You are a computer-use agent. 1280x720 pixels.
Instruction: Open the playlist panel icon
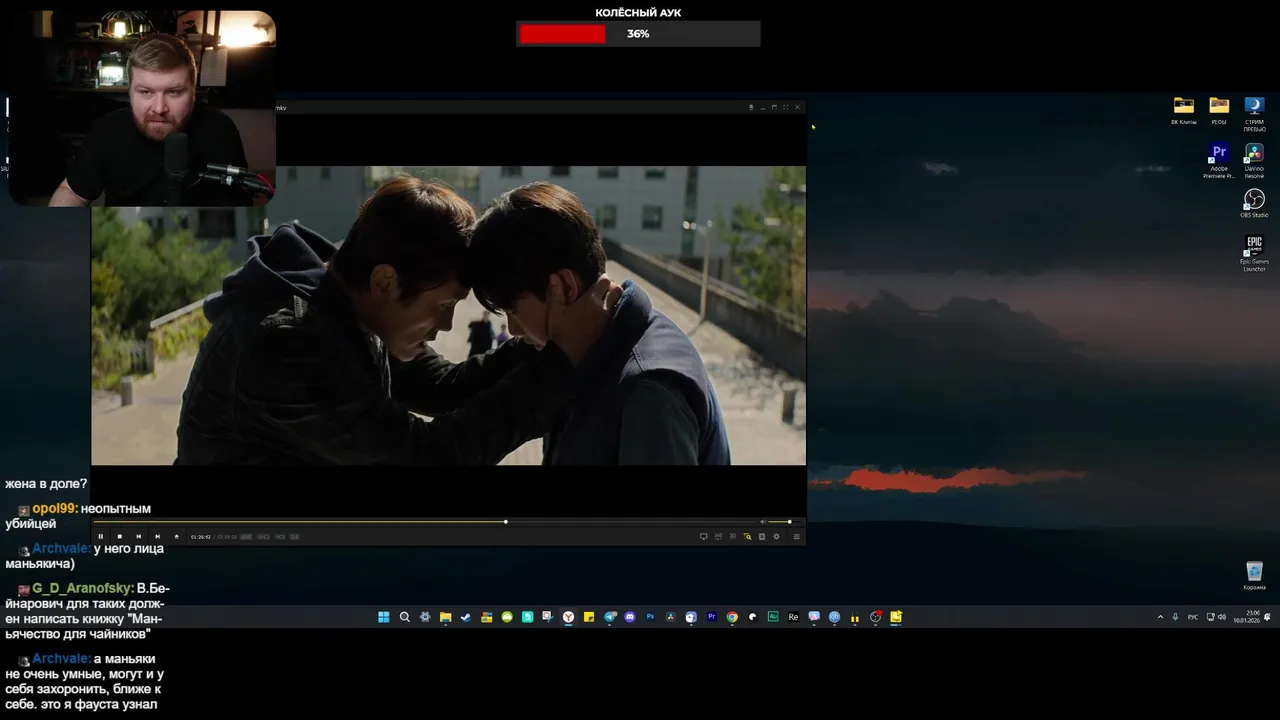tap(761, 537)
